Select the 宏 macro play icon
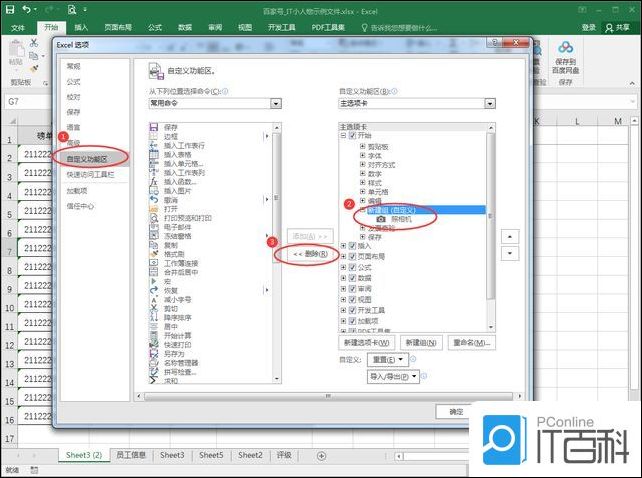 (154, 281)
